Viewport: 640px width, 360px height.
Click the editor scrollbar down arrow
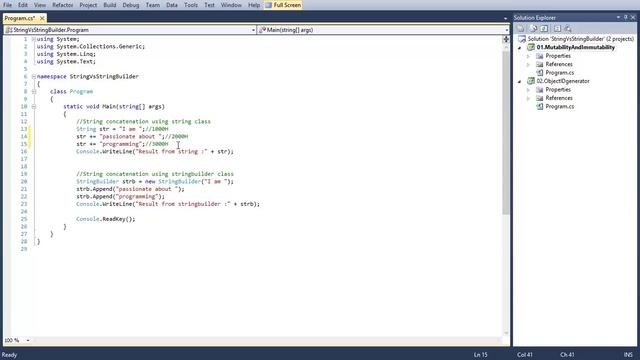point(506,333)
